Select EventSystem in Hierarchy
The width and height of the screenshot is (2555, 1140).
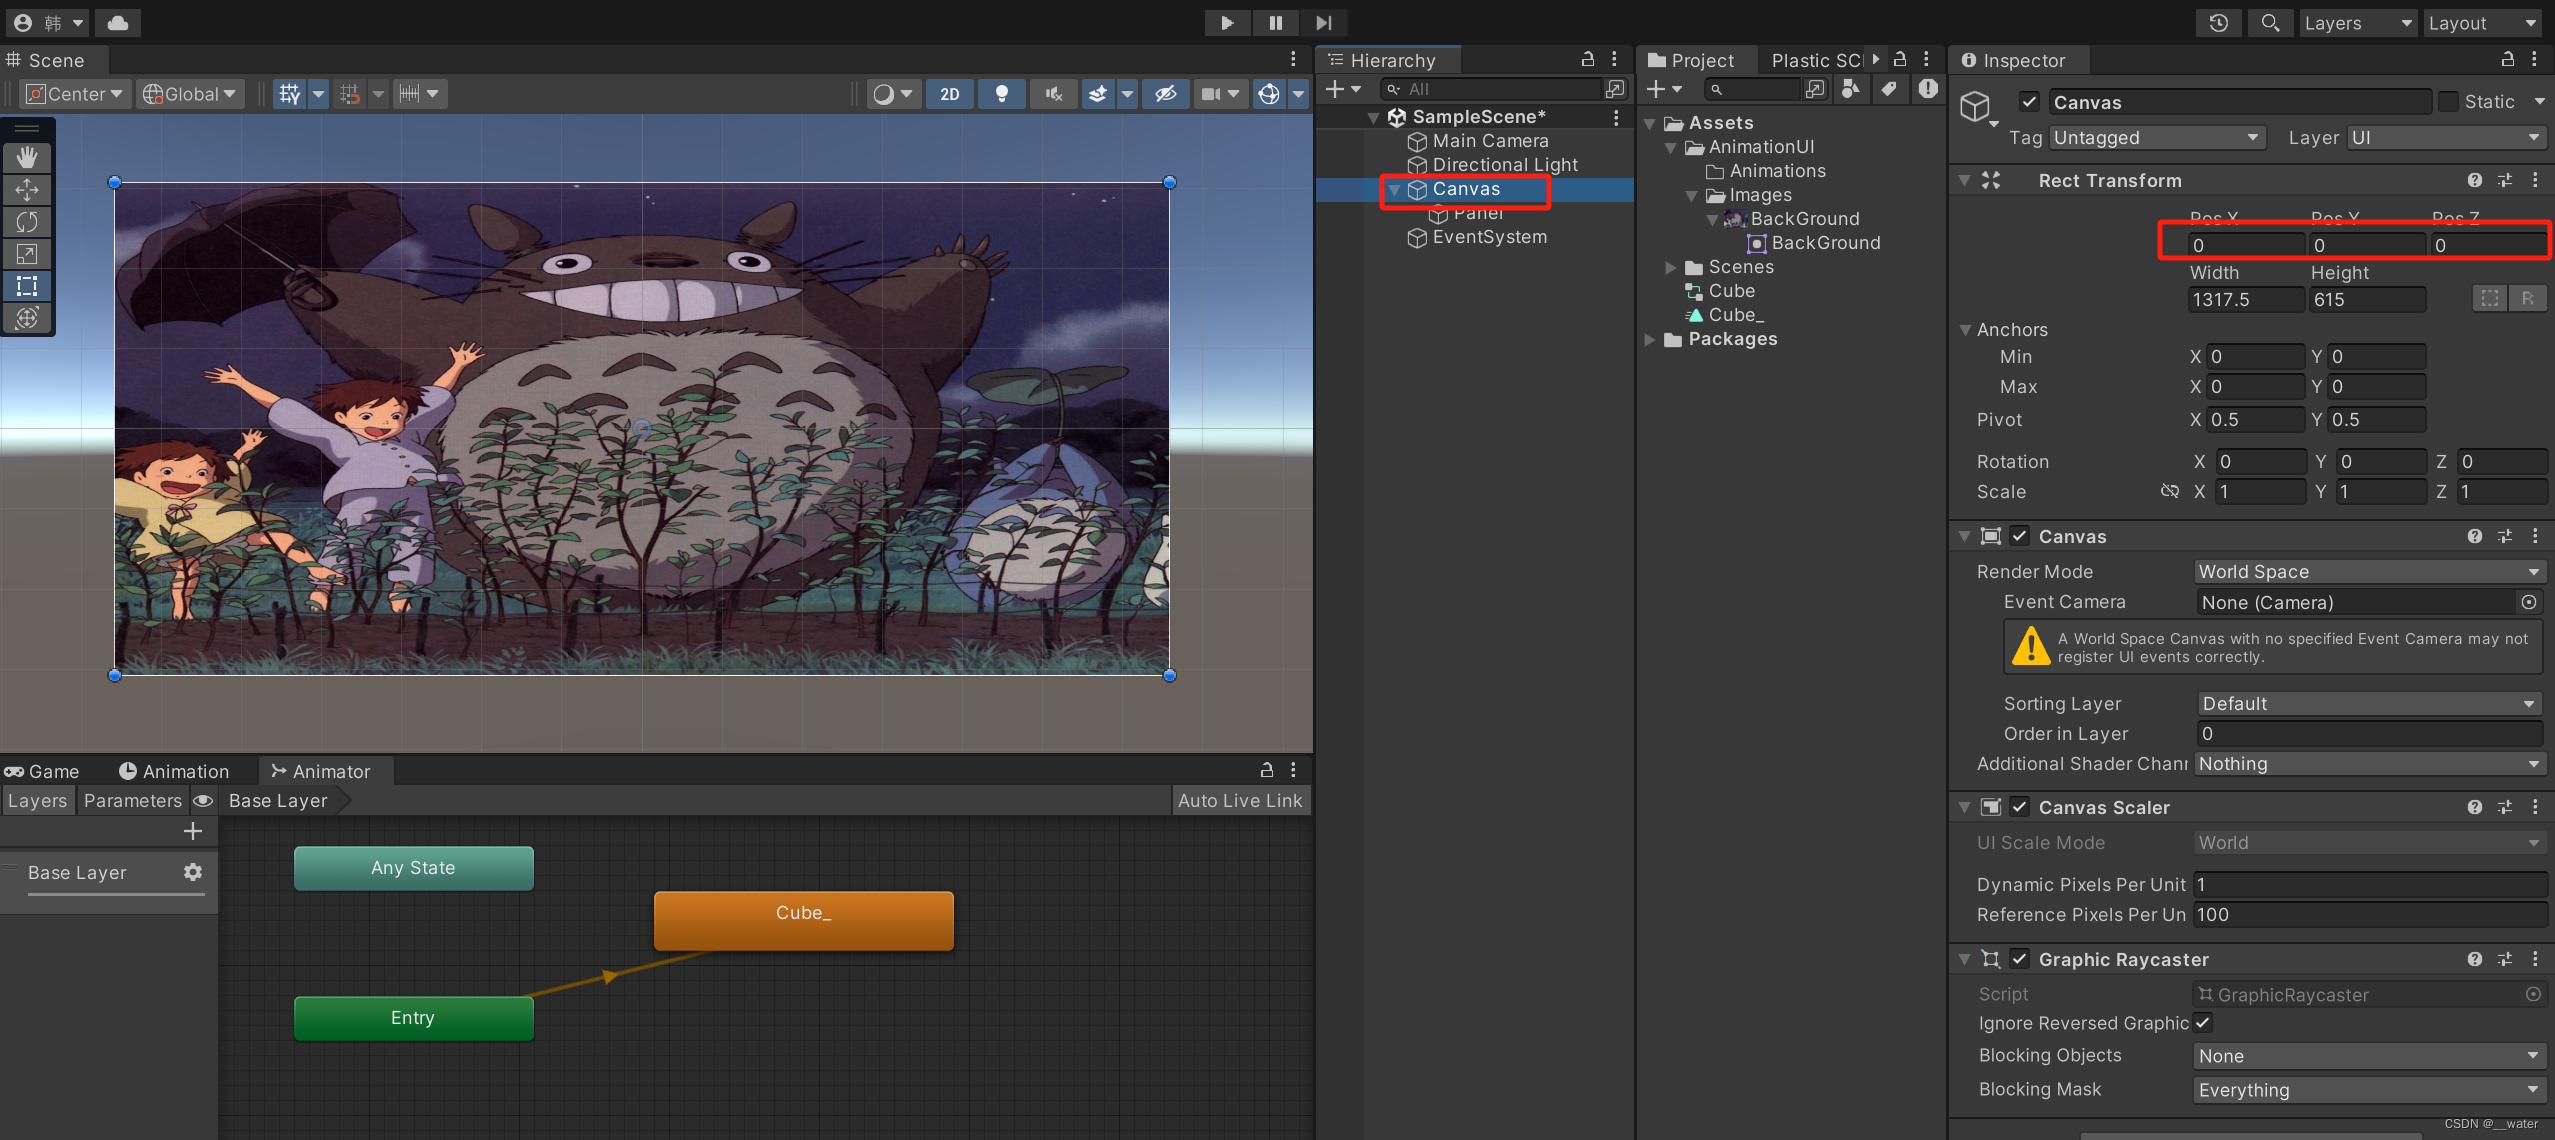1489,237
